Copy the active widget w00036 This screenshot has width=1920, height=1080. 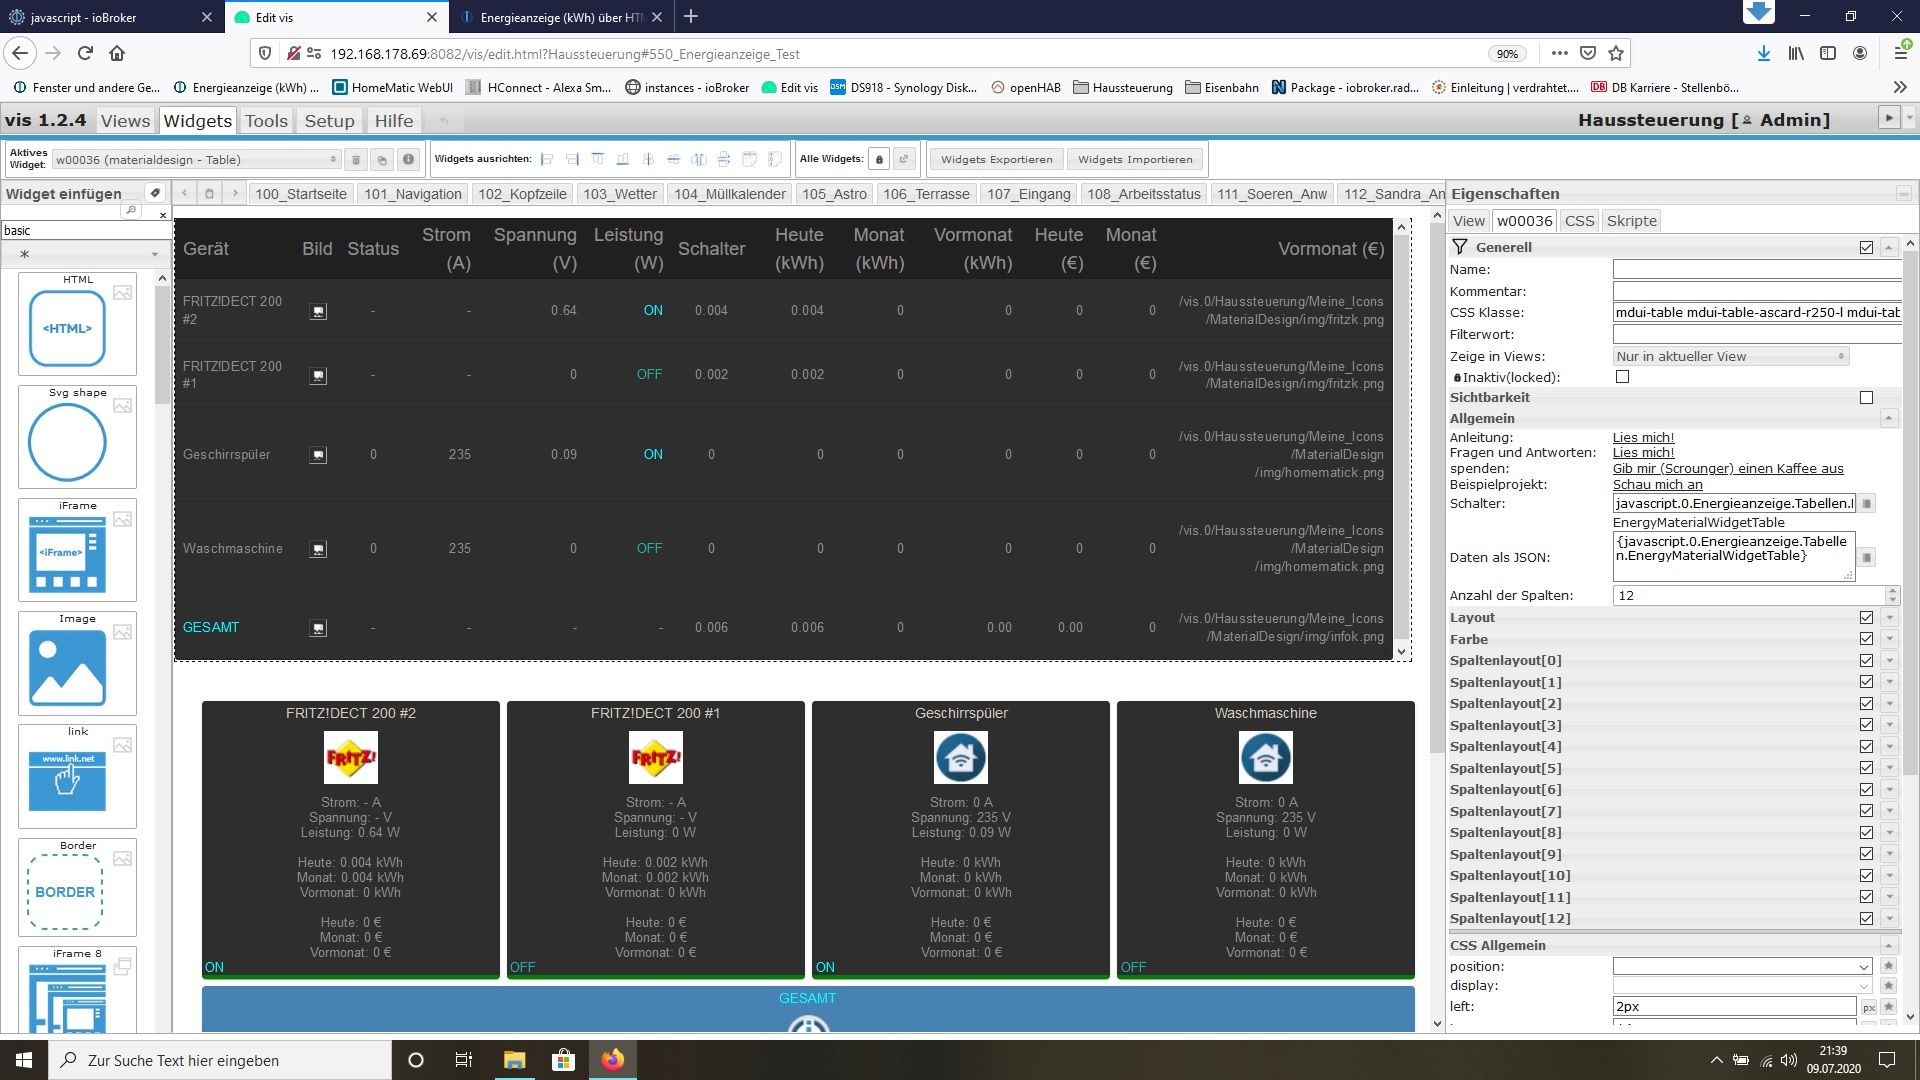(x=381, y=160)
